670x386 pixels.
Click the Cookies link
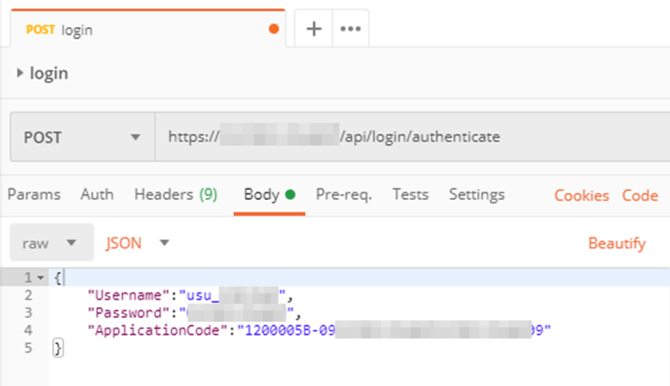click(582, 196)
